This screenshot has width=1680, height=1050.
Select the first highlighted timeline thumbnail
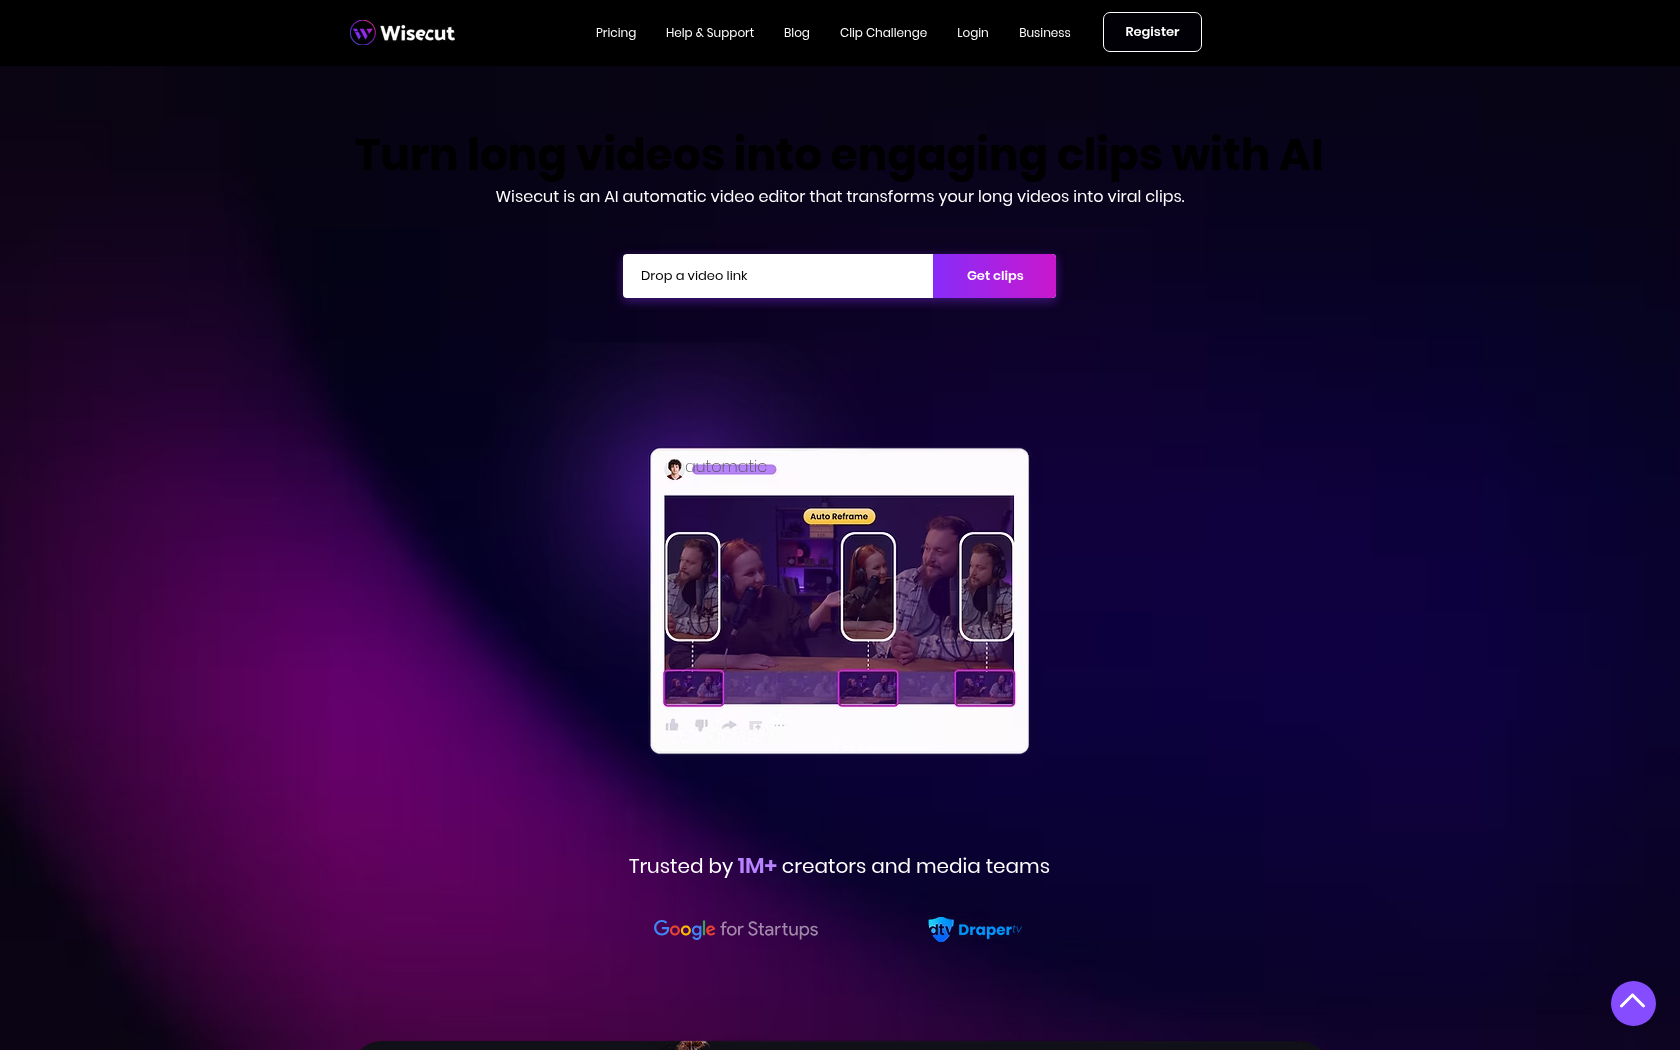tap(694, 688)
